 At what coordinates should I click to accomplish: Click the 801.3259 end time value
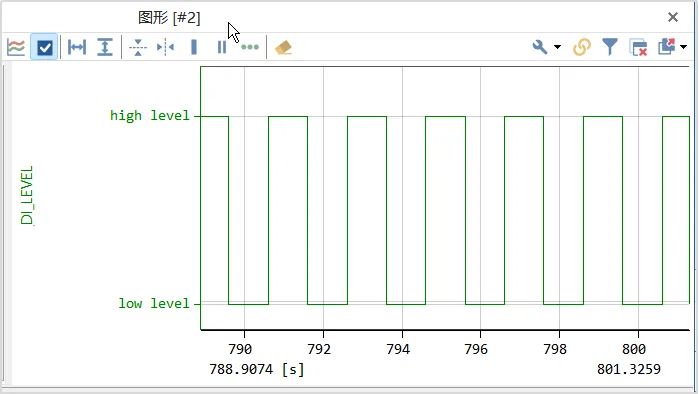(629, 369)
